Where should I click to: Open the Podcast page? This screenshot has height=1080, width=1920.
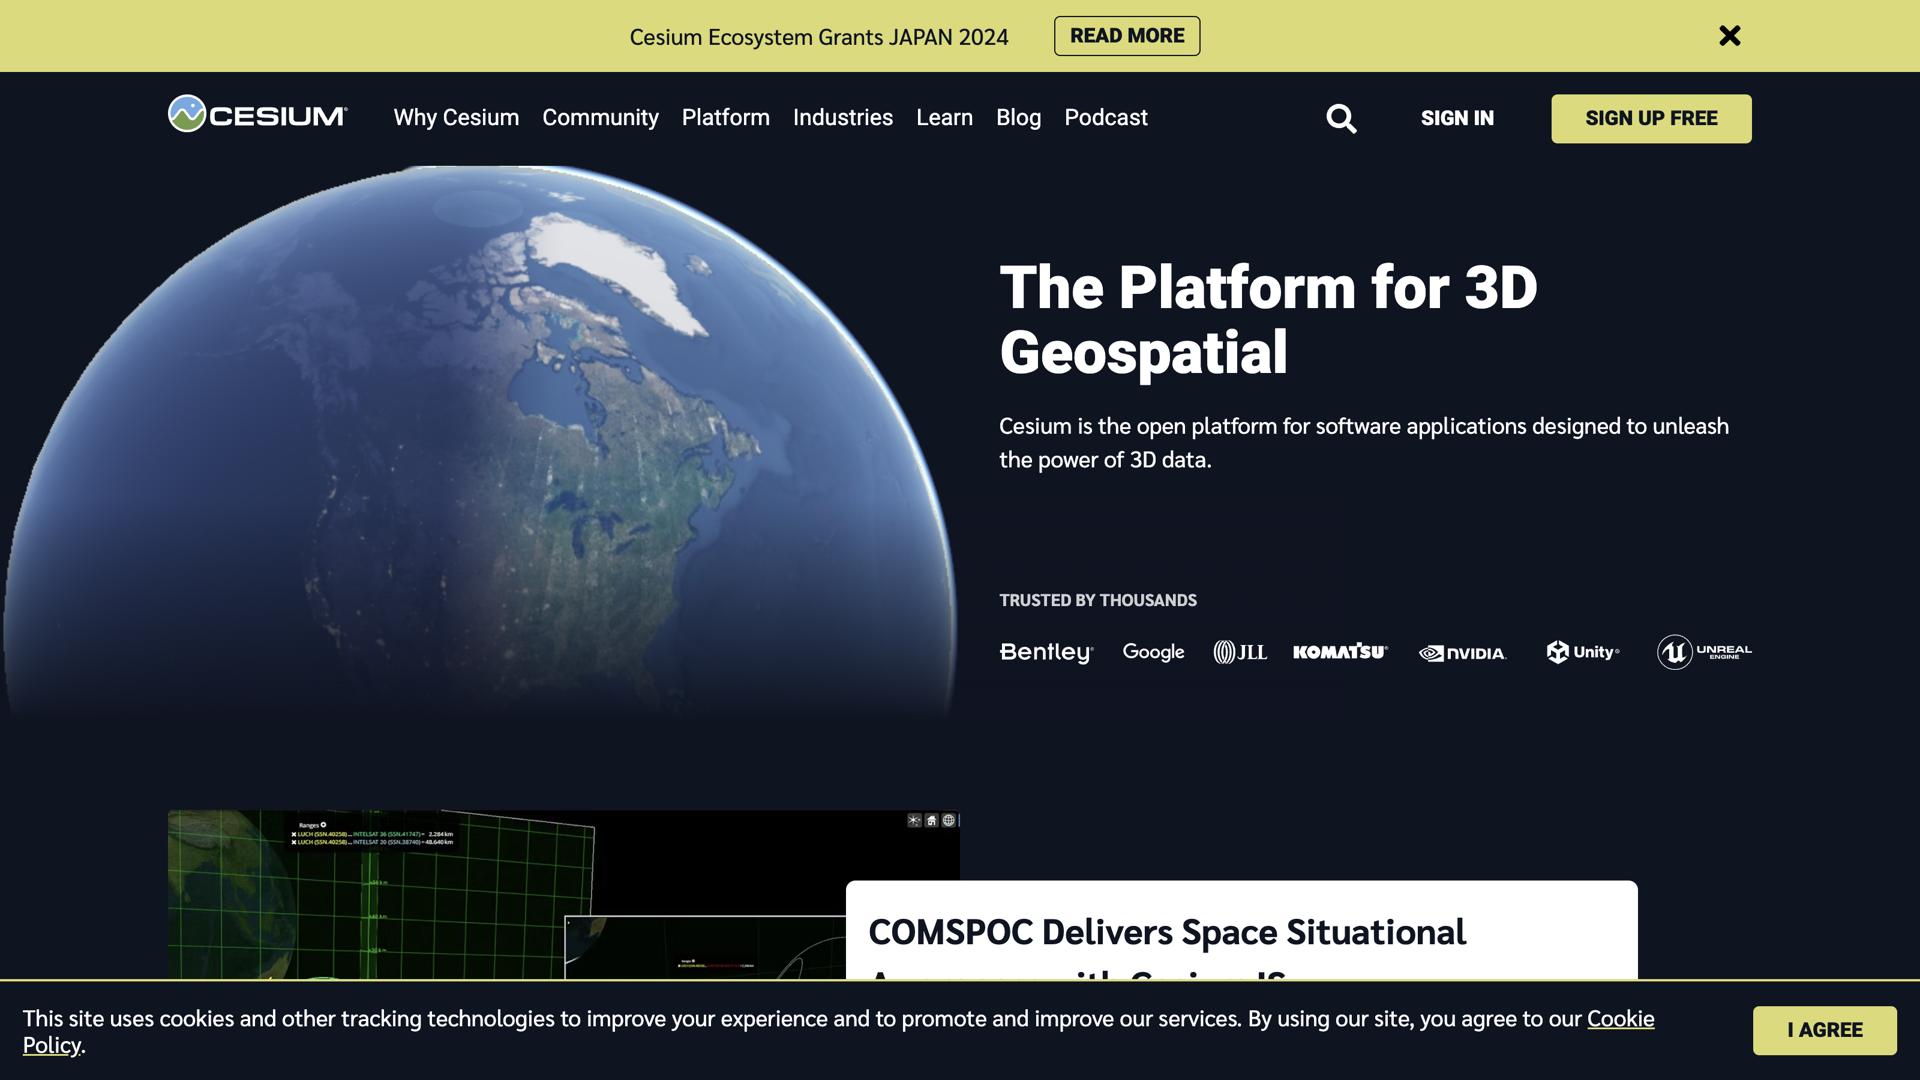[x=1106, y=118]
